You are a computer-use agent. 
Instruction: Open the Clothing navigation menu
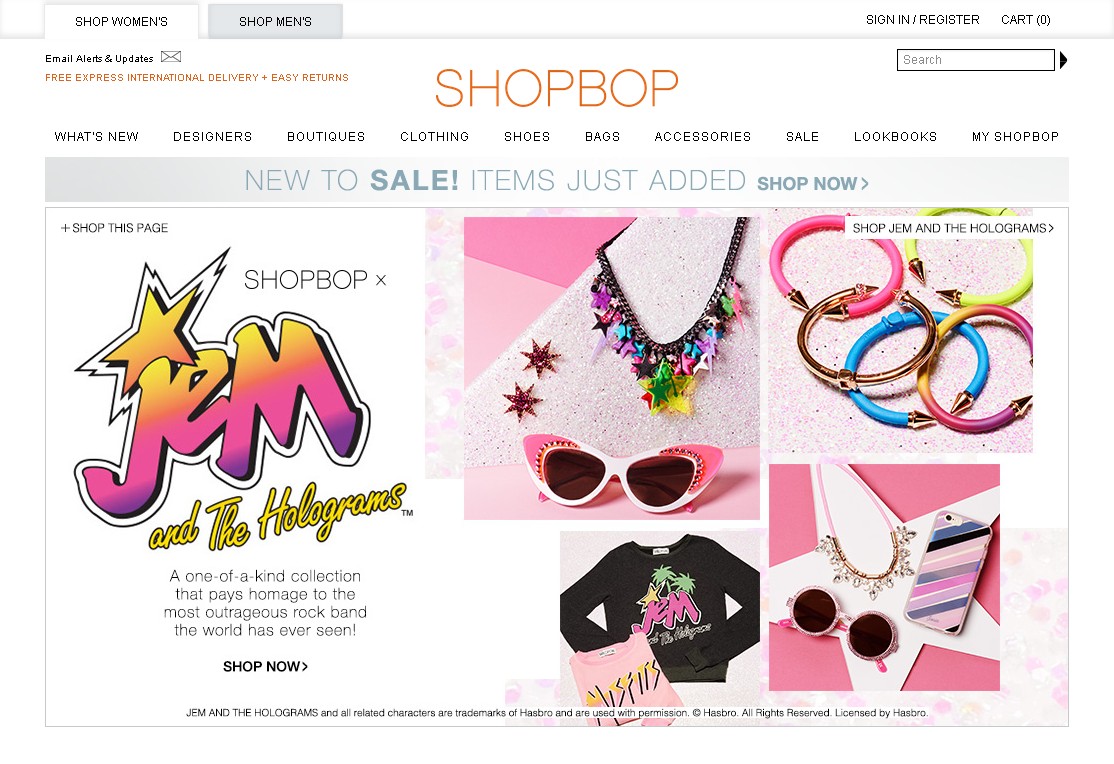coord(434,136)
